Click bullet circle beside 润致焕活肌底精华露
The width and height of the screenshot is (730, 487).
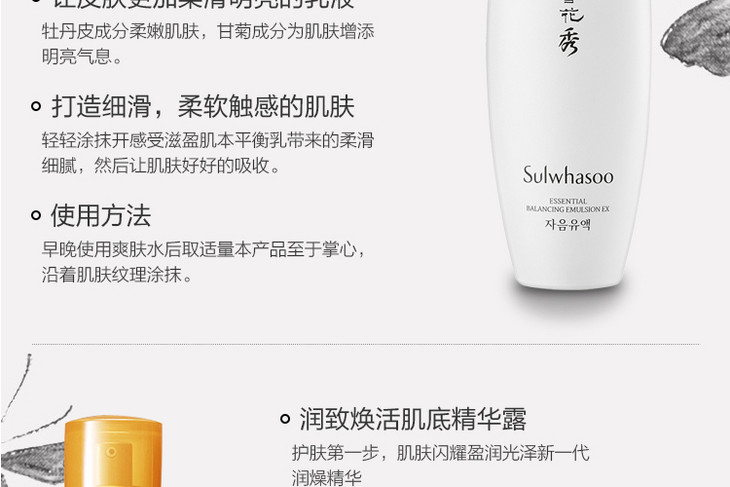click(285, 419)
